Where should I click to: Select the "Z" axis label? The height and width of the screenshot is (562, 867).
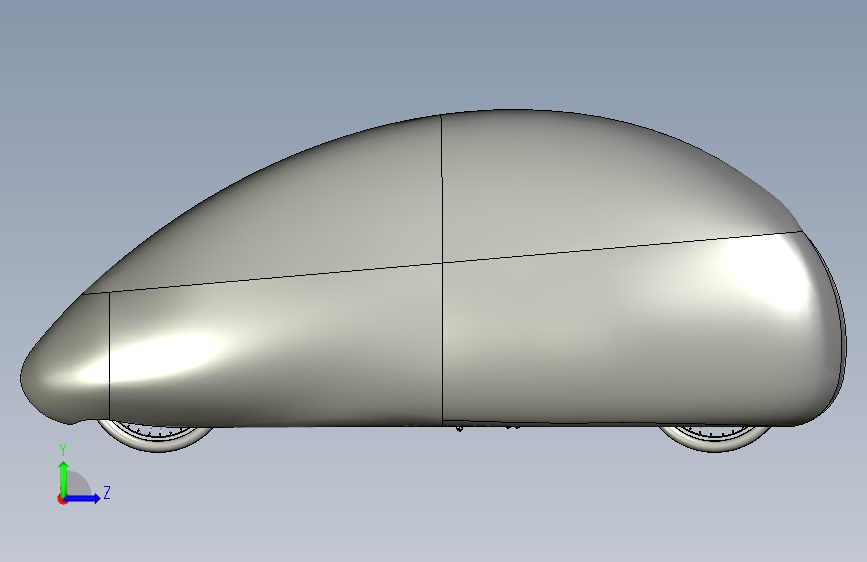click(107, 492)
